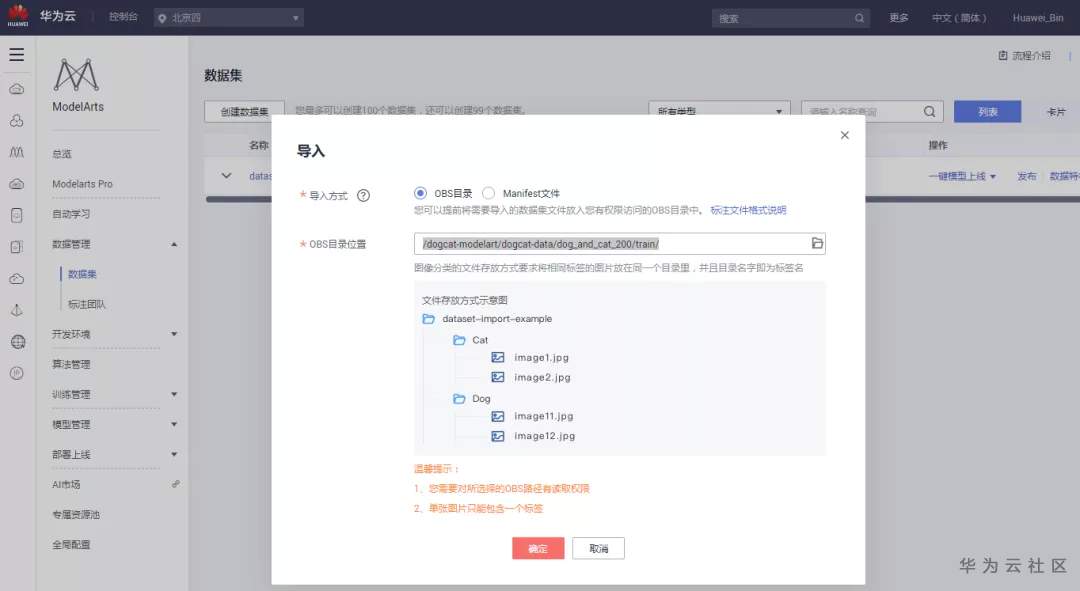The image size is (1080, 591).
Task: Click the 流程介绍 document icon
Action: point(1003,55)
